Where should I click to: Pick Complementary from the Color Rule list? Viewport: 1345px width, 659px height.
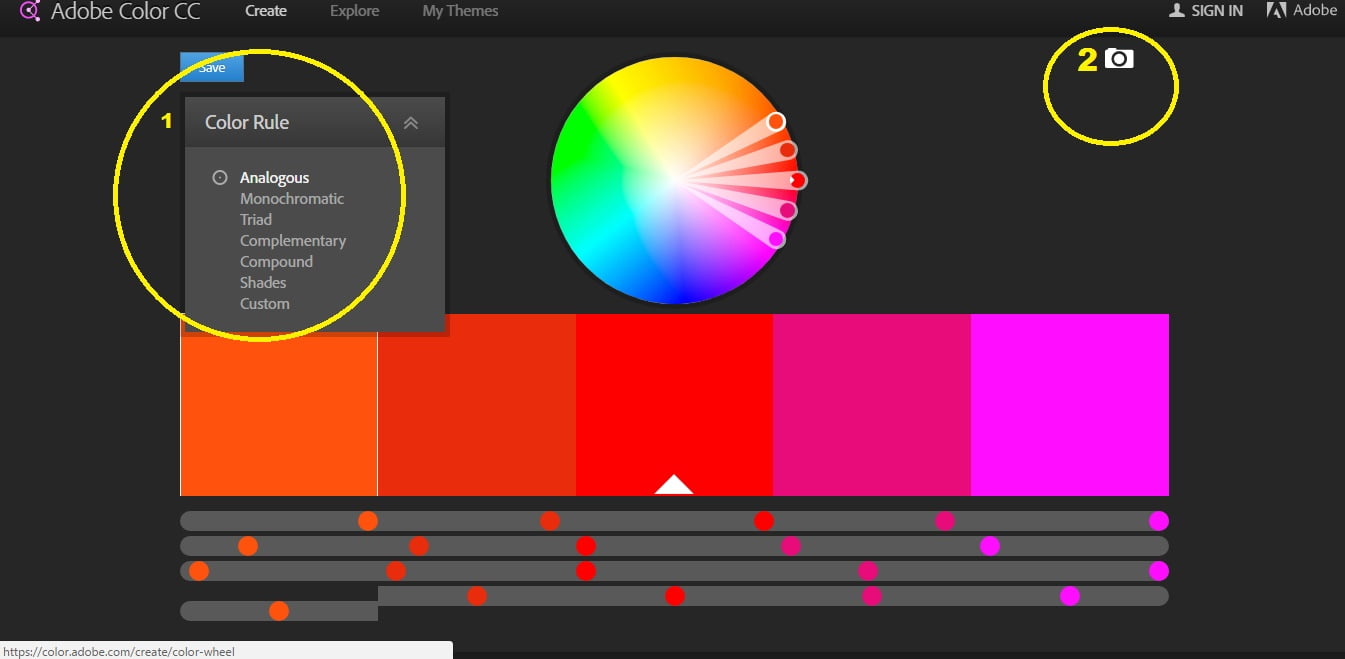pos(292,241)
